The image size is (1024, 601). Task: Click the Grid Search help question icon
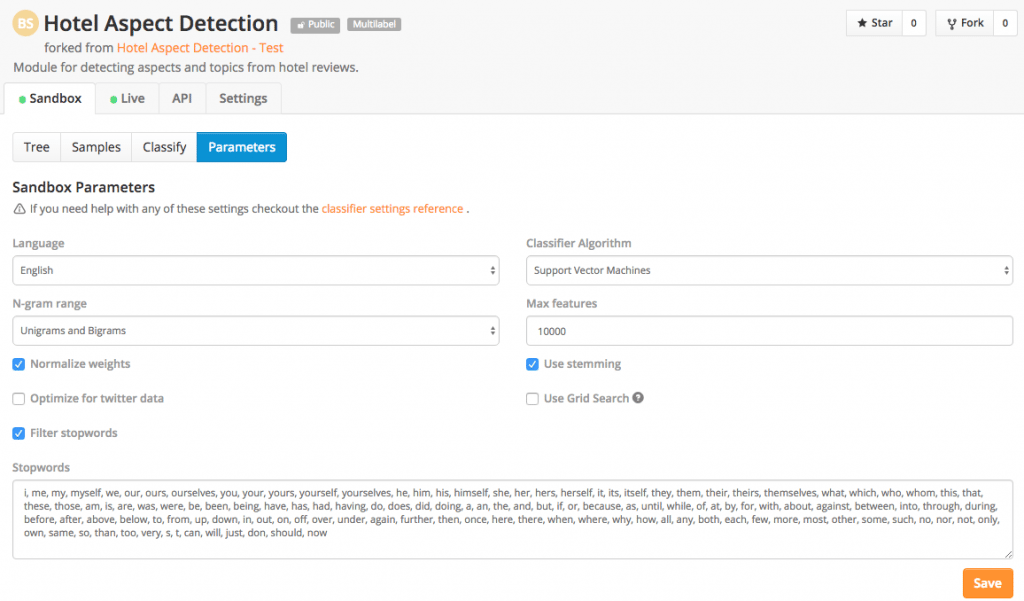pos(638,398)
